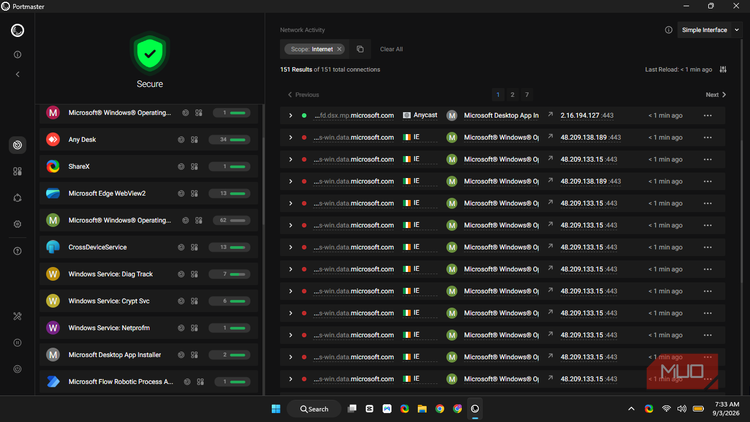Screen dimensions: 750x422
Task: Click the copy icon beside the scope filter
Action: click(x=360, y=49)
